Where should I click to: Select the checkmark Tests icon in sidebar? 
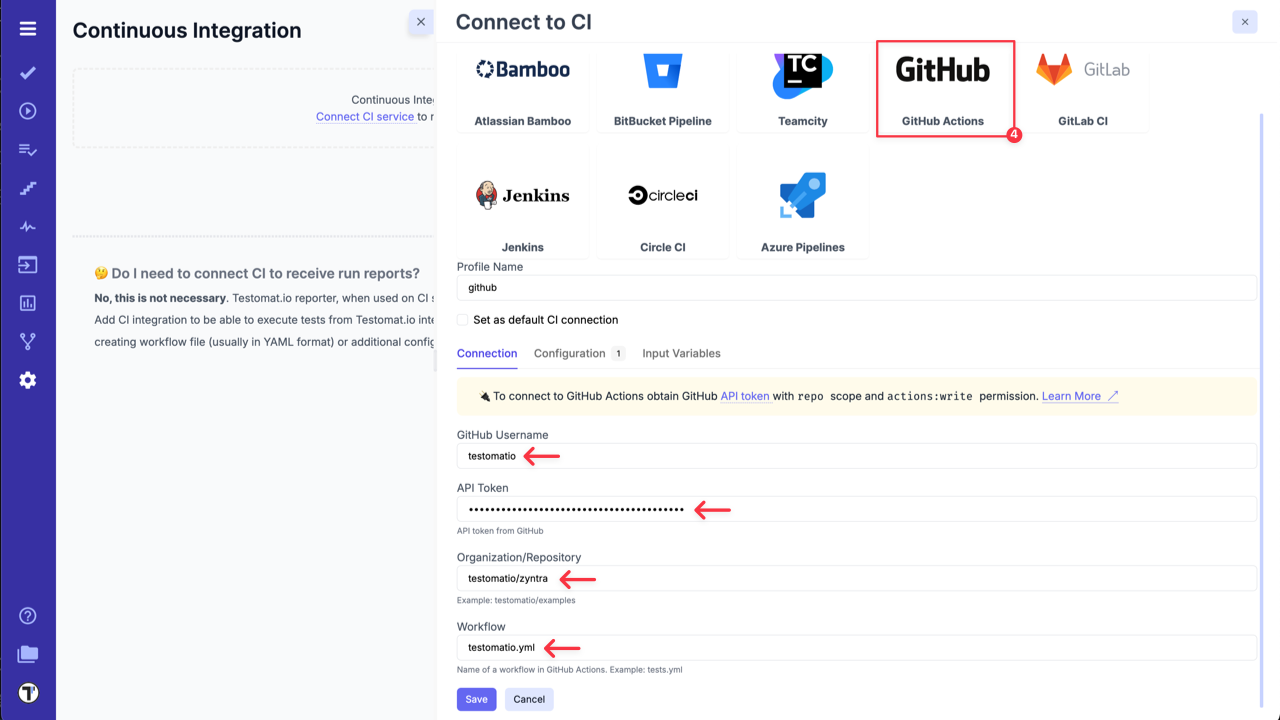coord(27,72)
